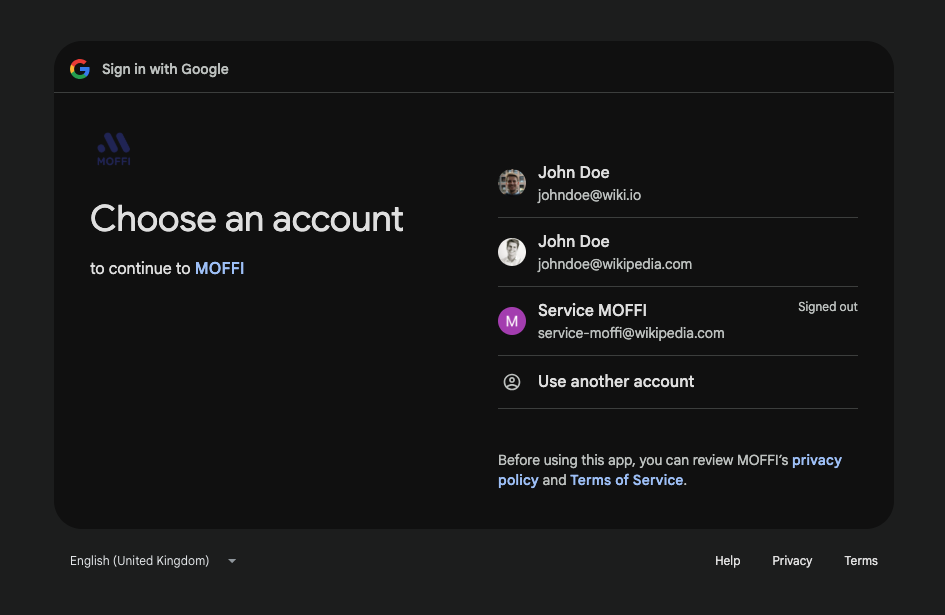The width and height of the screenshot is (945, 615).
Task: Choose the Service MOFFI account
Action: click(677, 321)
